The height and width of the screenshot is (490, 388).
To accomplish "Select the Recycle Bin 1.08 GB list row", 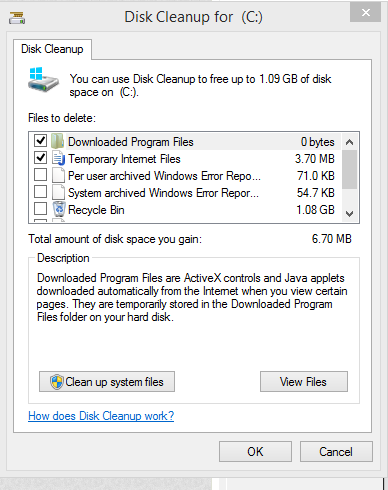I will coord(185,210).
